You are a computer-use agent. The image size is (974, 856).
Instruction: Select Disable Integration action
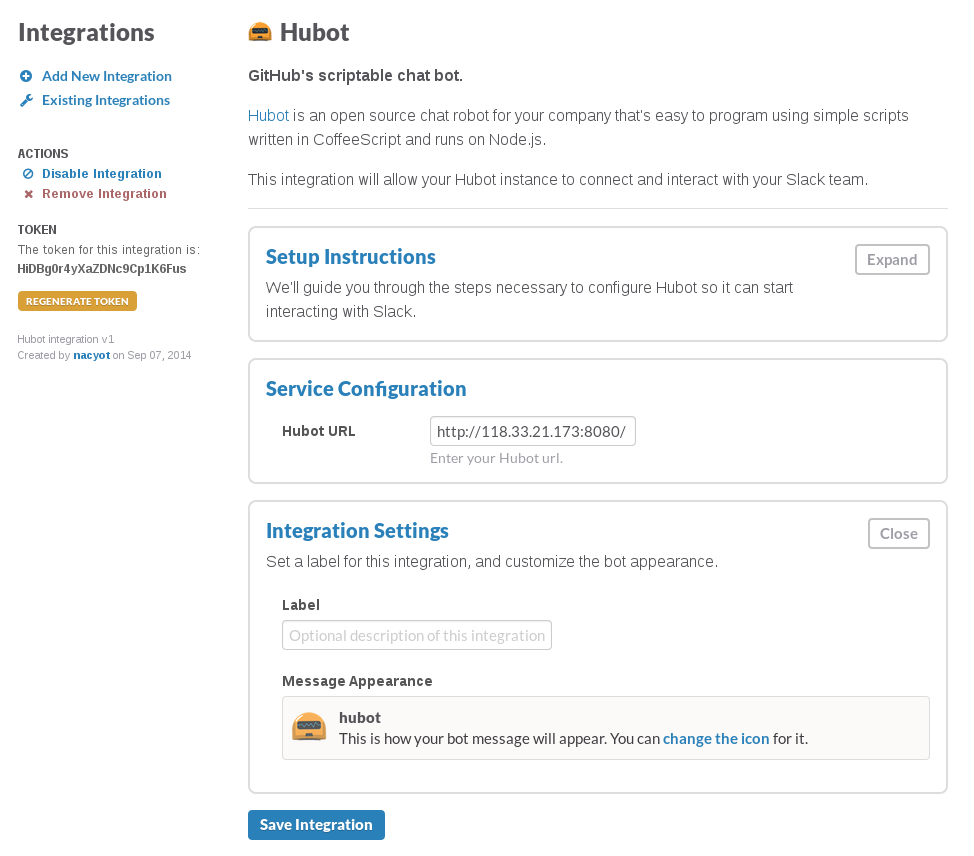coord(102,174)
